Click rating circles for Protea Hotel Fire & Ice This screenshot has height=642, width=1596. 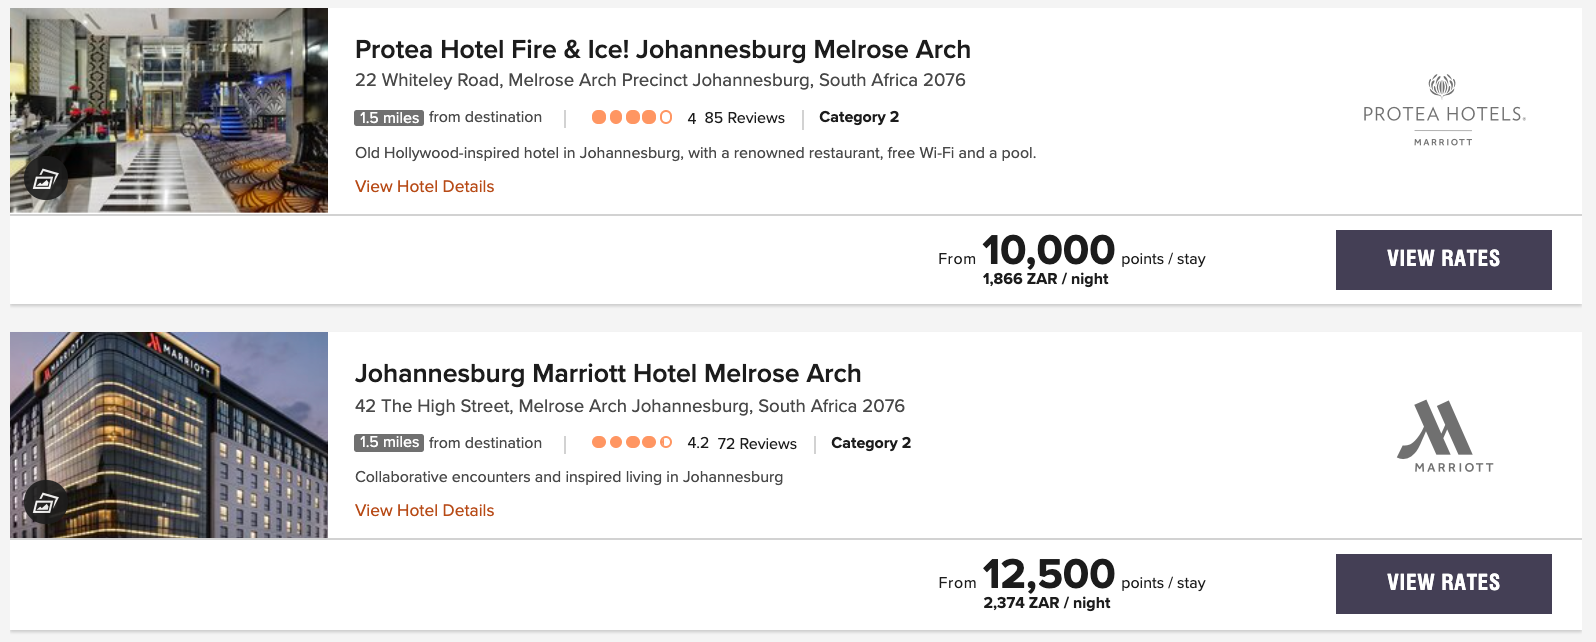[631, 117]
